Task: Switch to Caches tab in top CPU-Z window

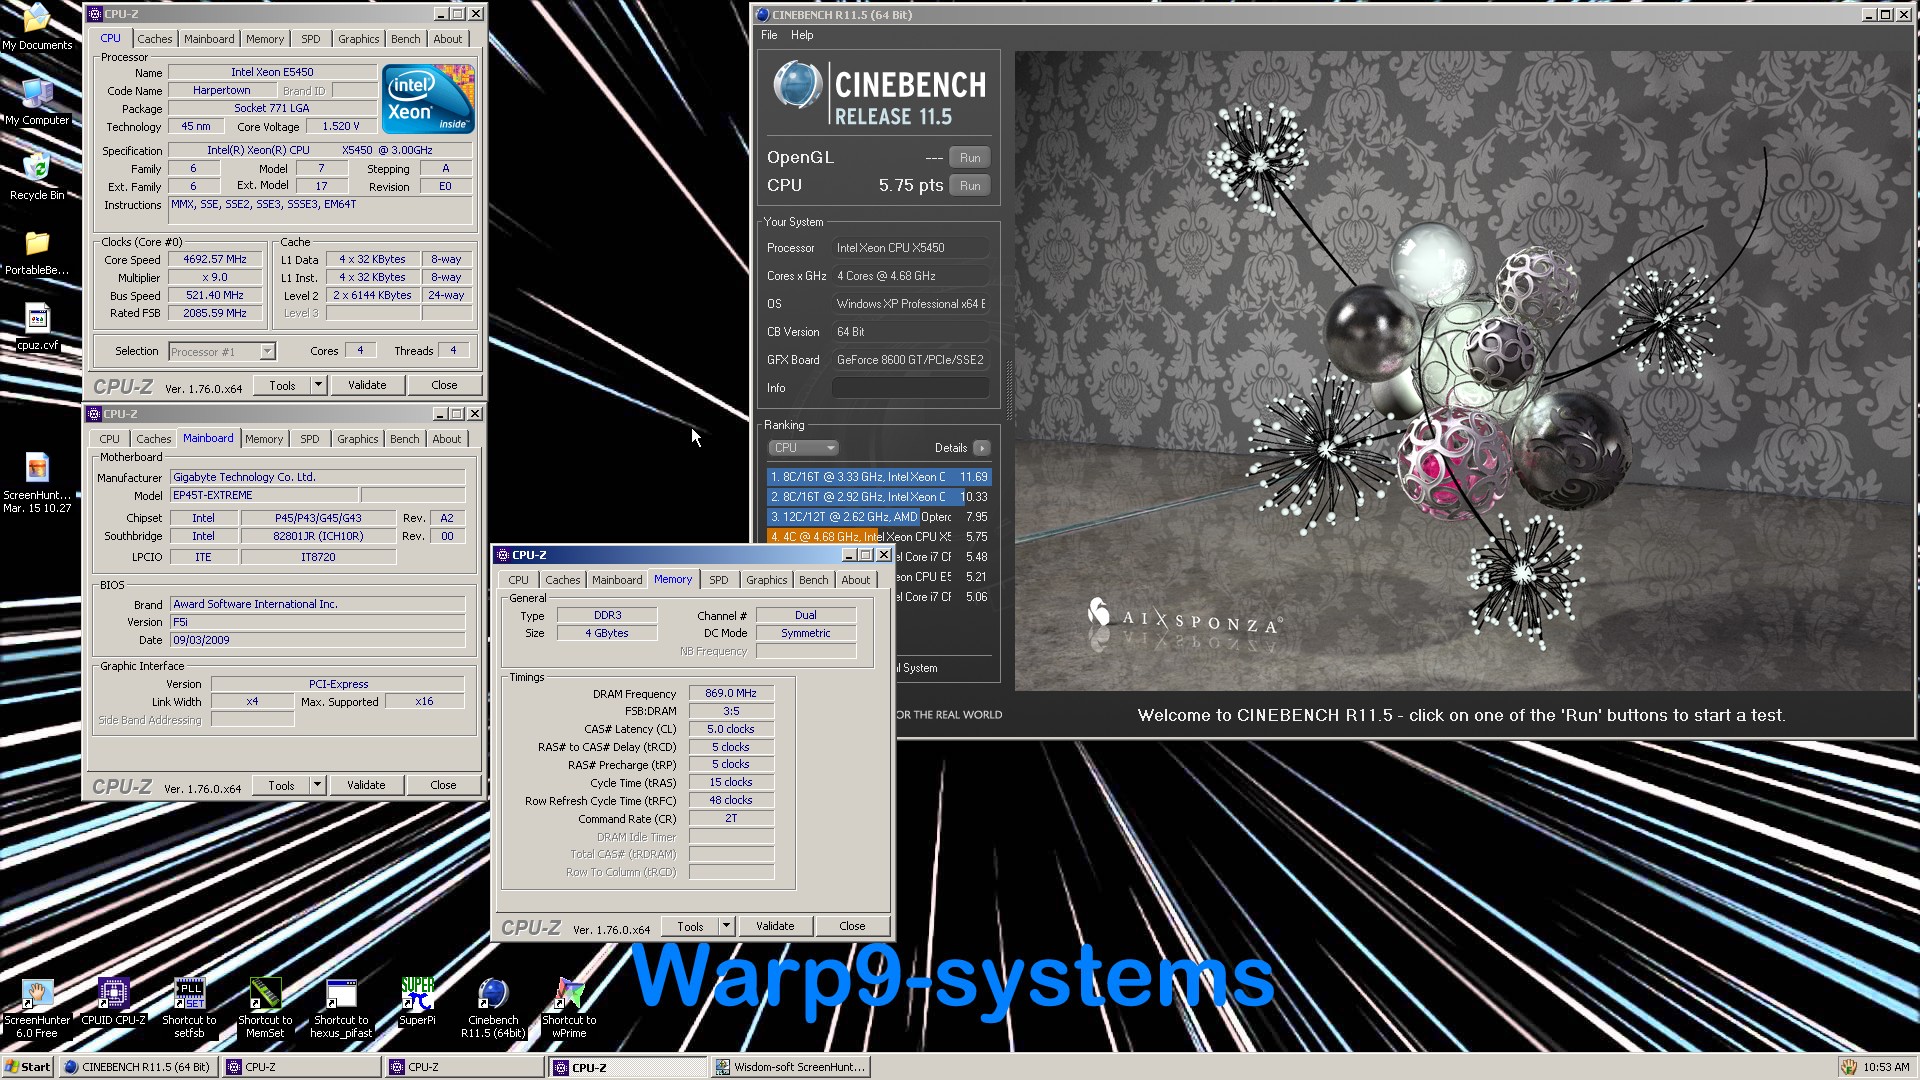Action: tap(154, 39)
